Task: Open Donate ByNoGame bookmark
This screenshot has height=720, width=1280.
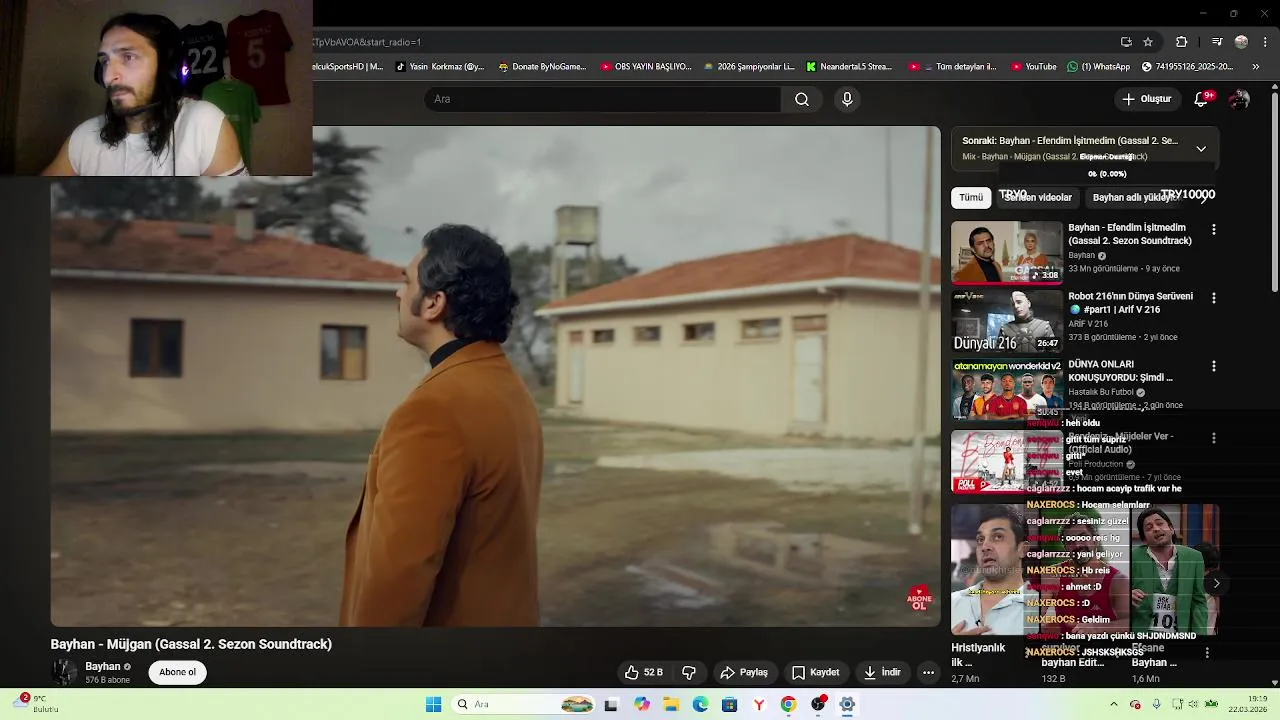Action: coord(541,67)
